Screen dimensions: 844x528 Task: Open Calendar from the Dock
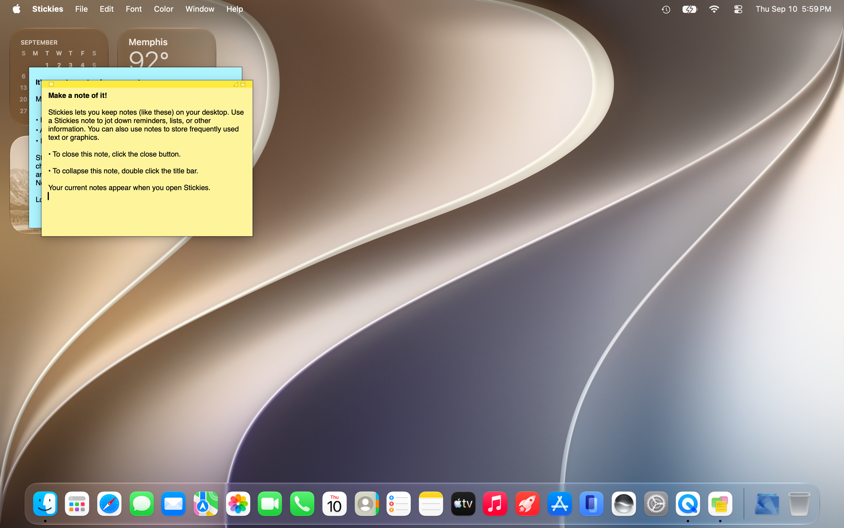coord(334,504)
